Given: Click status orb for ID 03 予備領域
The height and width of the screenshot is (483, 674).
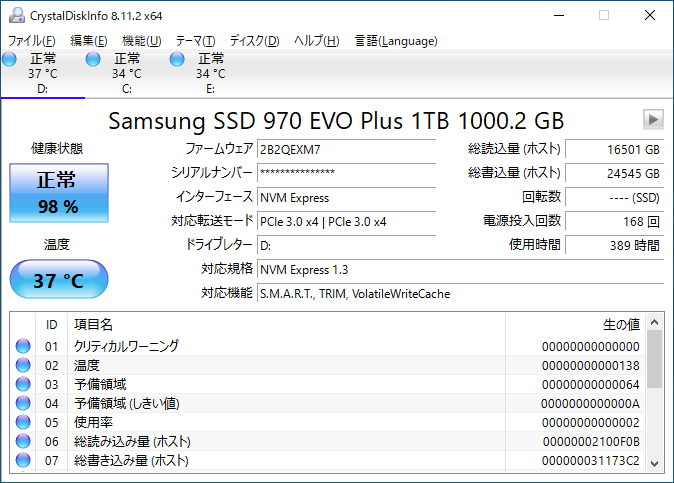Looking at the screenshot, I should [x=23, y=384].
